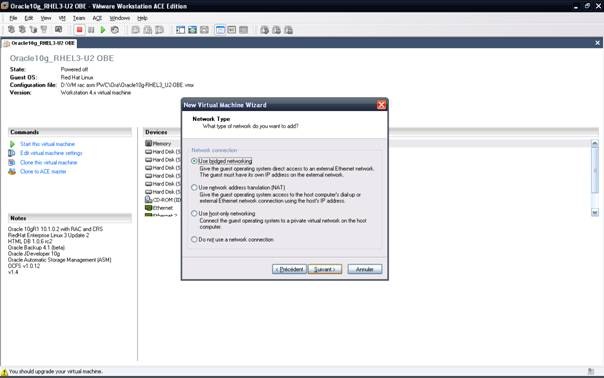The image size is (604, 378).
Task: Click Clone this virtual machine link
Action: click(x=49, y=162)
